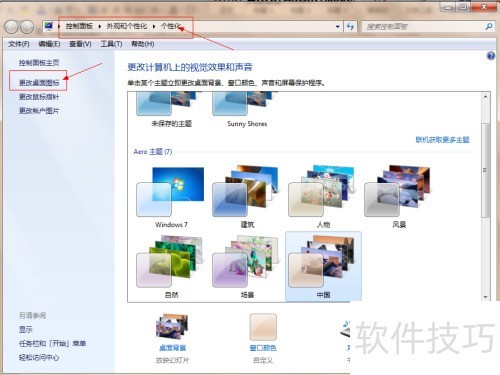500x375 pixels.
Task: Select the 场景 theme
Action: click(247, 267)
